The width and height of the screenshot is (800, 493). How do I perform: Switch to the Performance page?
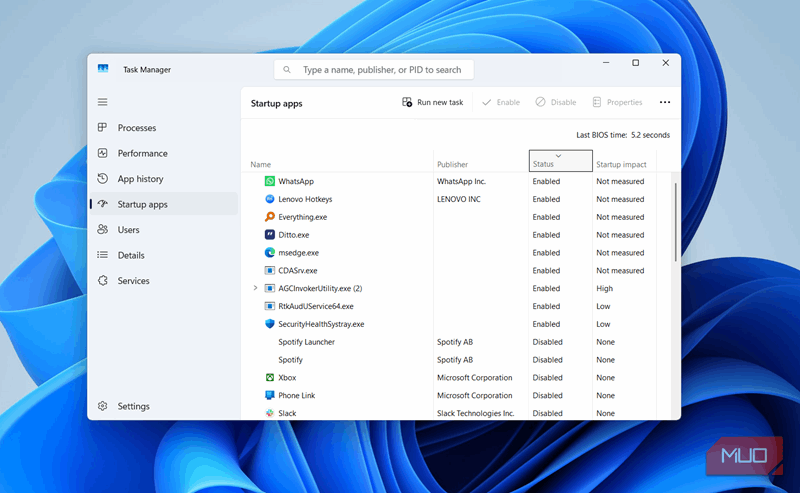tap(142, 154)
